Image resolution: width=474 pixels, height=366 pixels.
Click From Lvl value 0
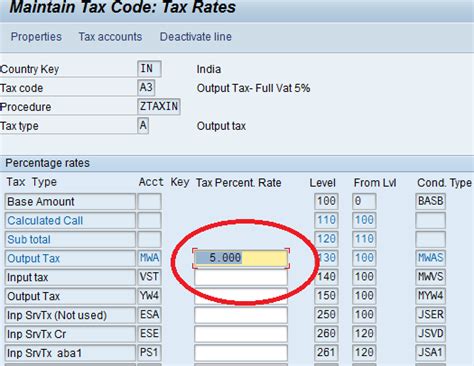click(364, 201)
